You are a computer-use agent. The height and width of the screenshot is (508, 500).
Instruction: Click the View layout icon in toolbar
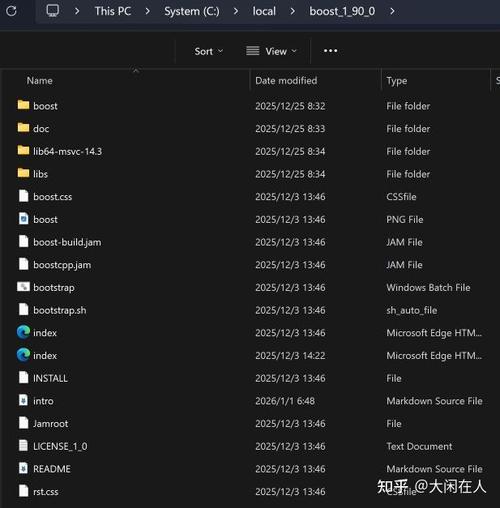(253, 51)
